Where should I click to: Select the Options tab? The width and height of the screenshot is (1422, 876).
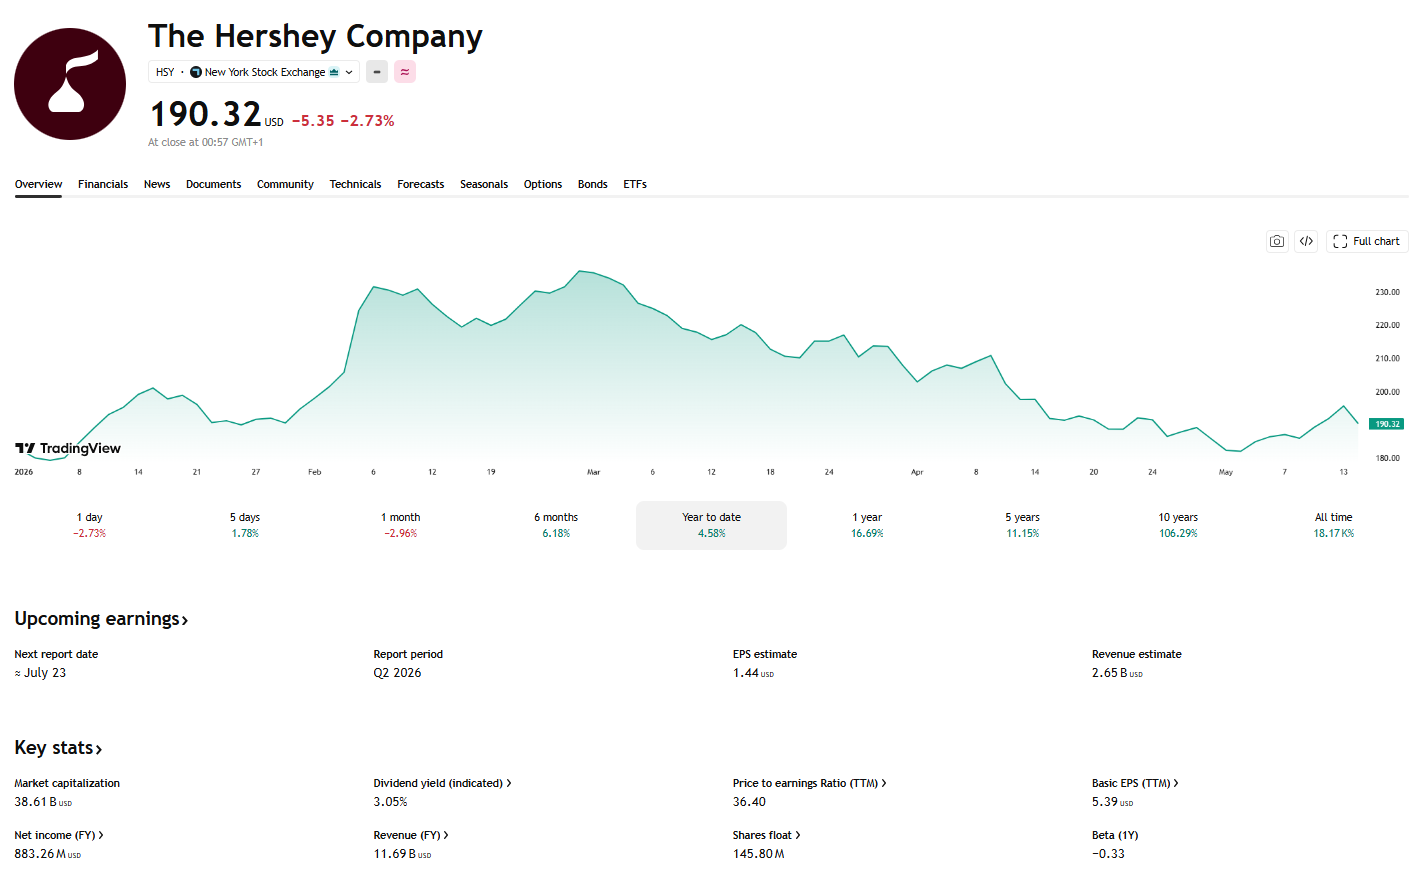(543, 184)
